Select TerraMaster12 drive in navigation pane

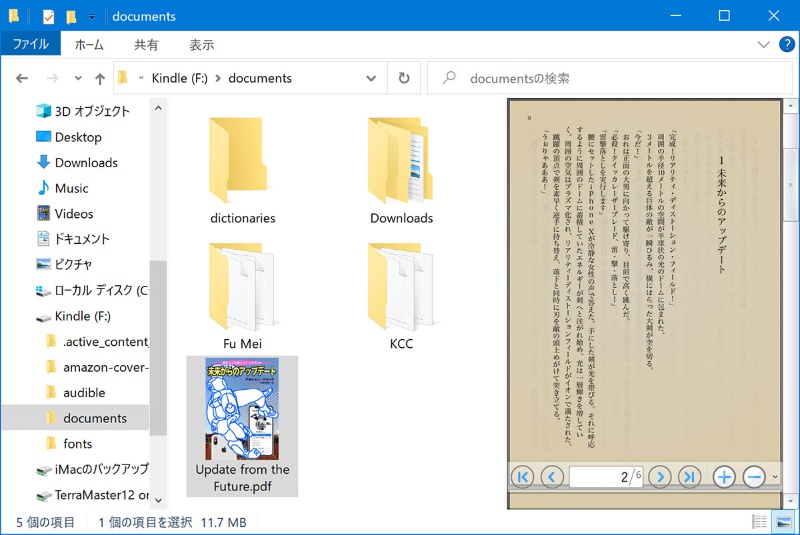[91, 495]
